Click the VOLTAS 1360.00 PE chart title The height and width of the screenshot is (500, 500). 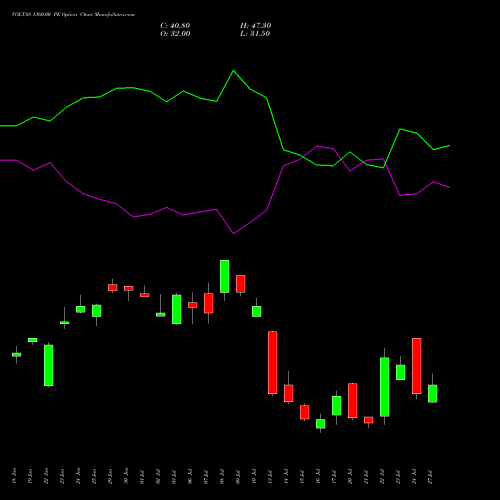point(73,15)
